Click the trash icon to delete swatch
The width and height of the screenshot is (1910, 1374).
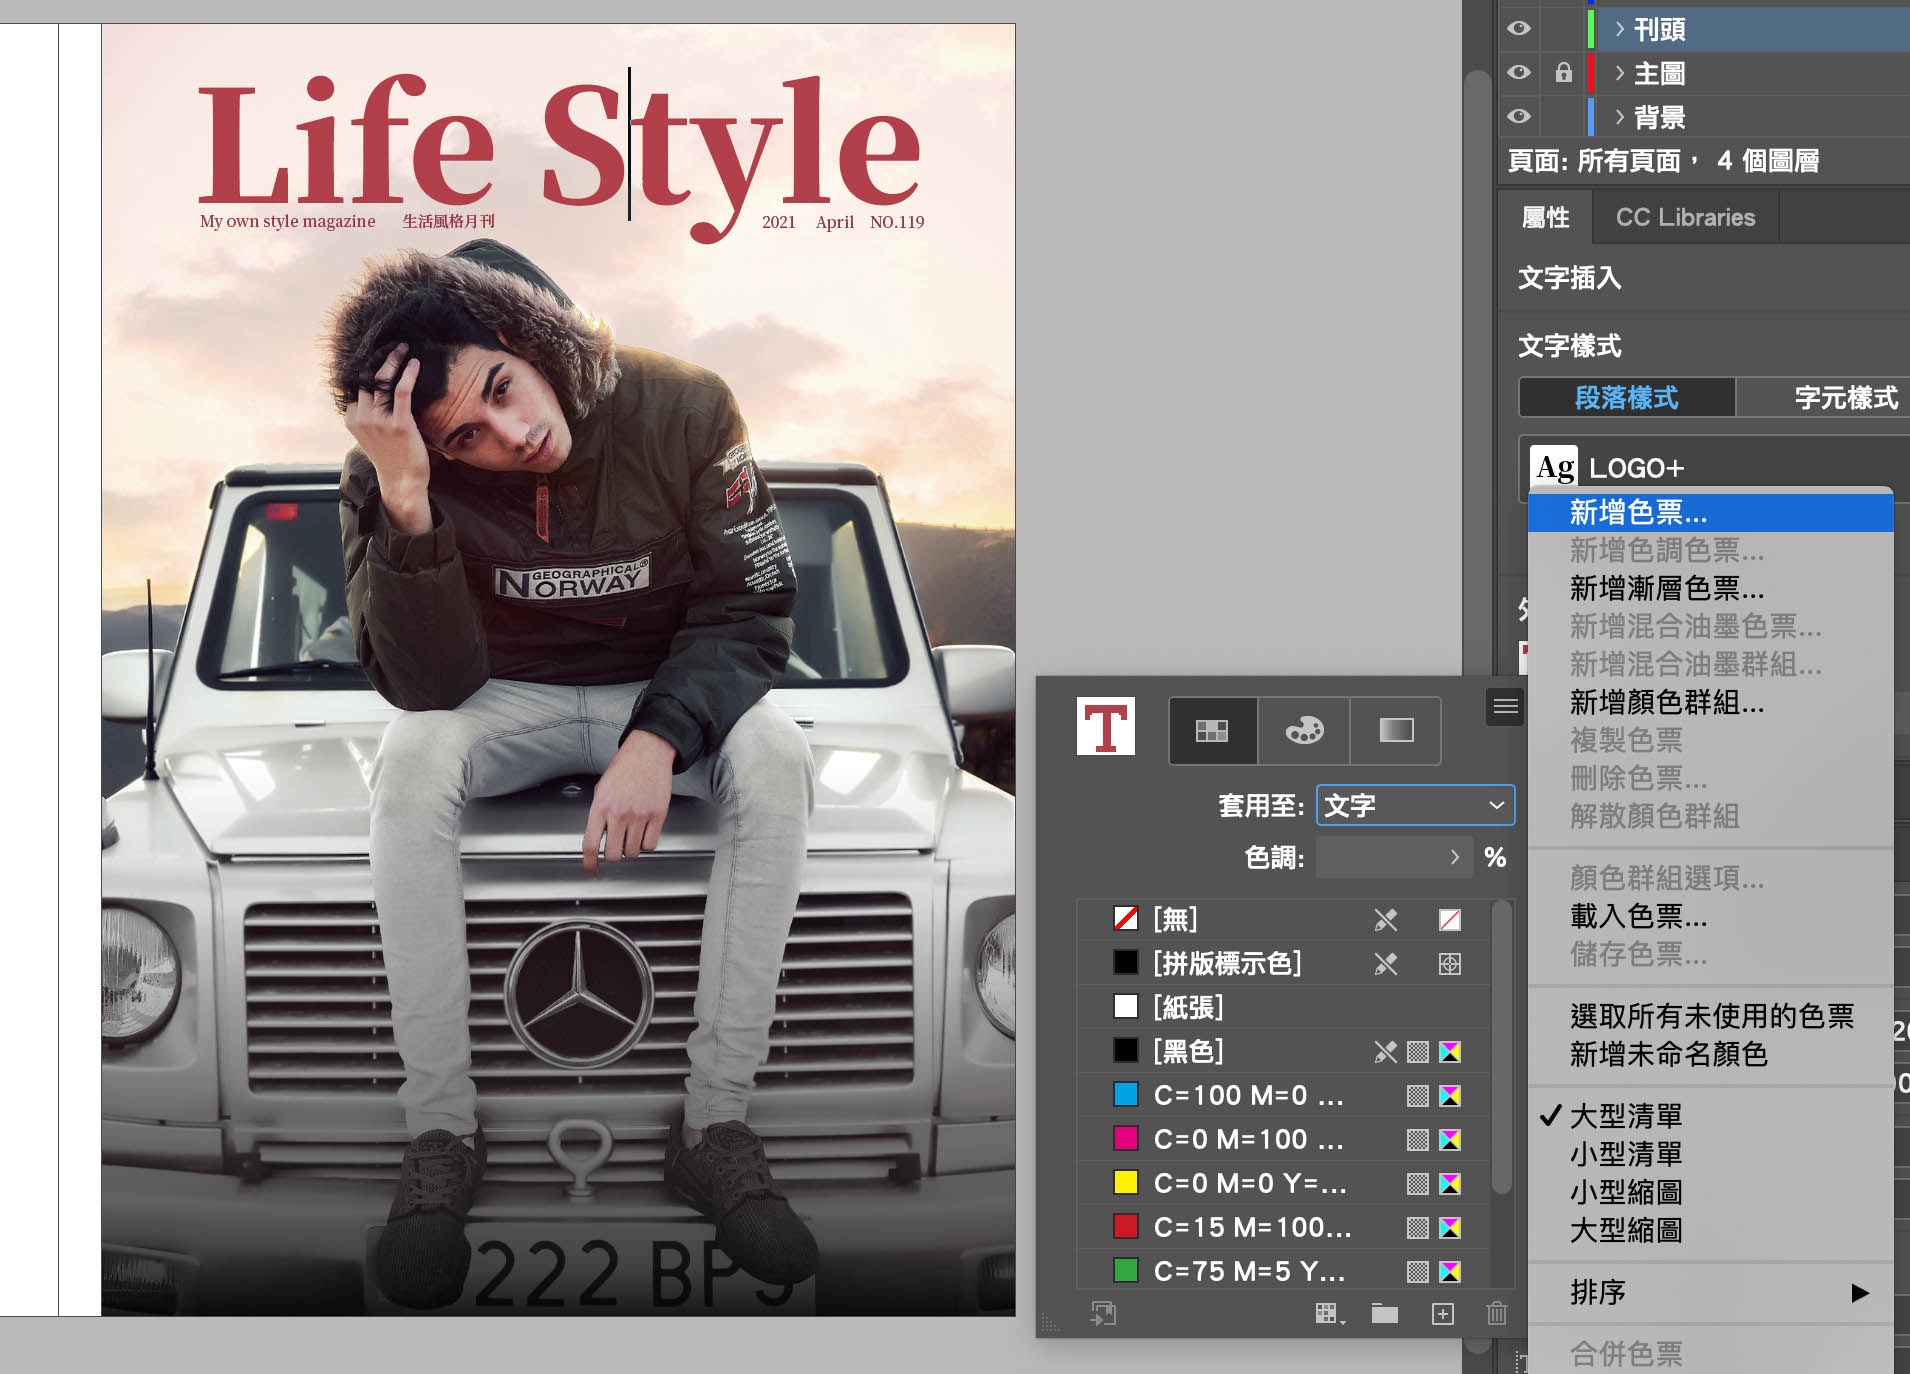point(1496,1313)
